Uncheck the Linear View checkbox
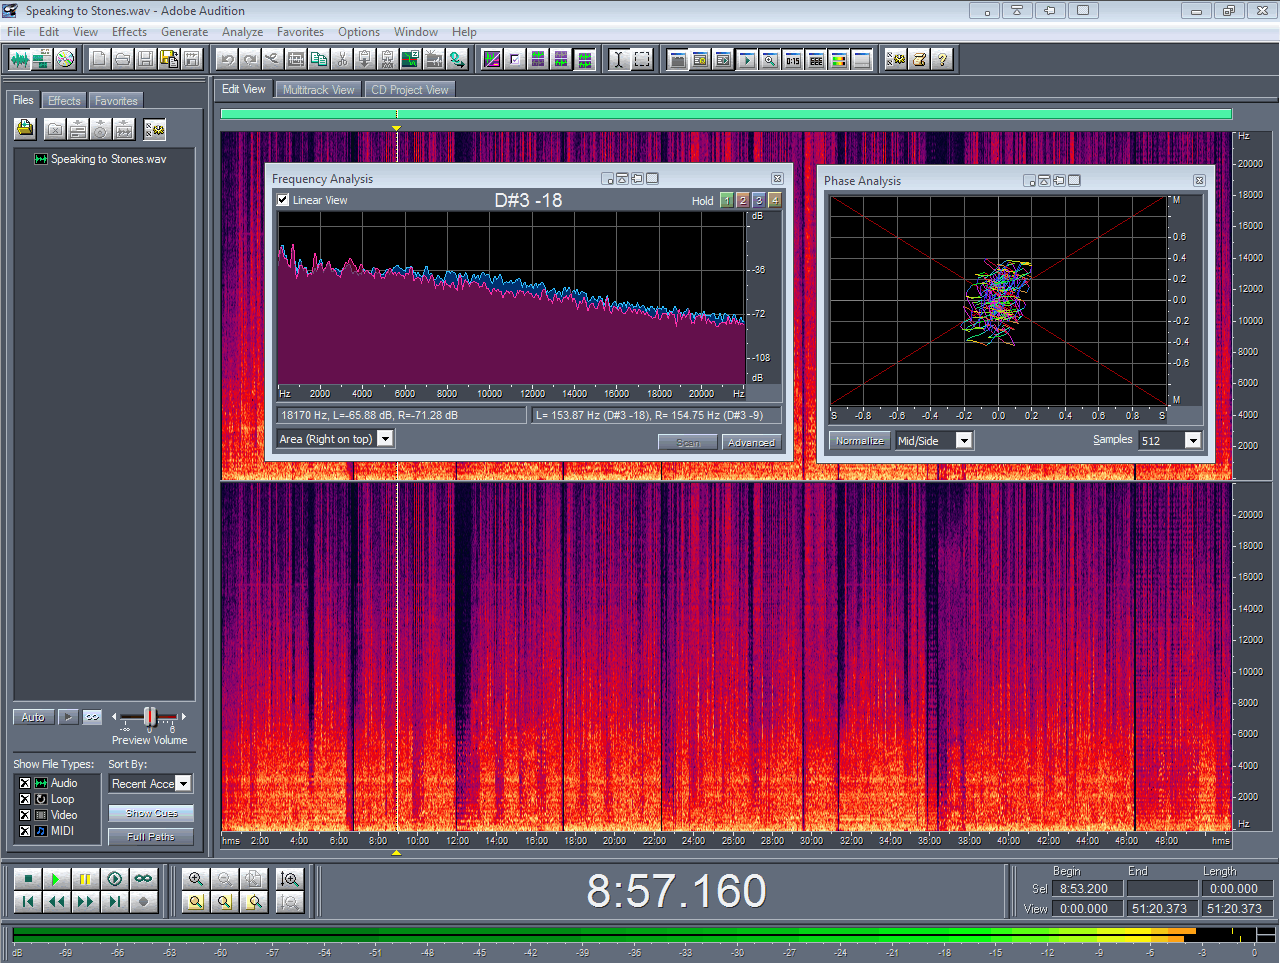 pos(283,200)
